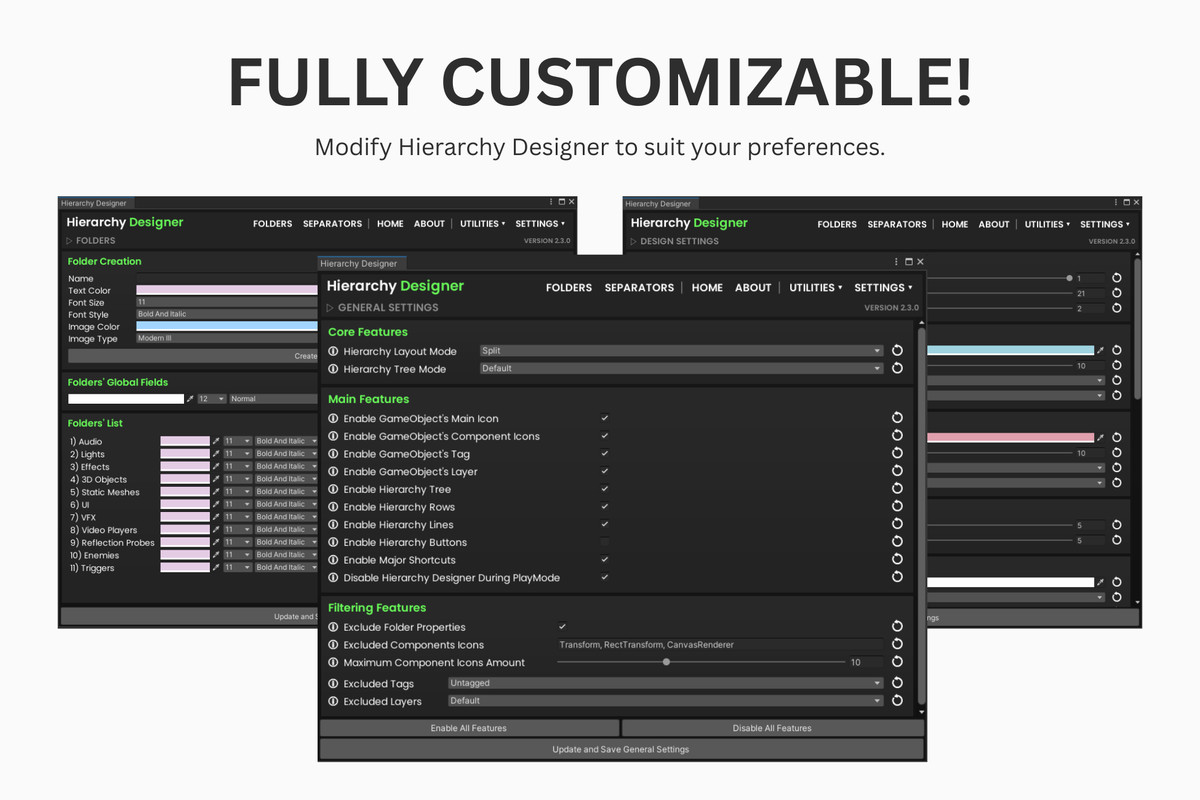Open Settings dropdown in General Settings window
Viewport: 1200px width, 800px height.
coord(883,287)
